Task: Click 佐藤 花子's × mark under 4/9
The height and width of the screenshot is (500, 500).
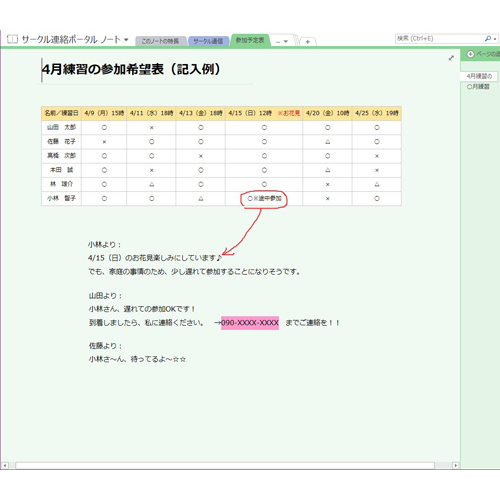Action: (x=104, y=142)
